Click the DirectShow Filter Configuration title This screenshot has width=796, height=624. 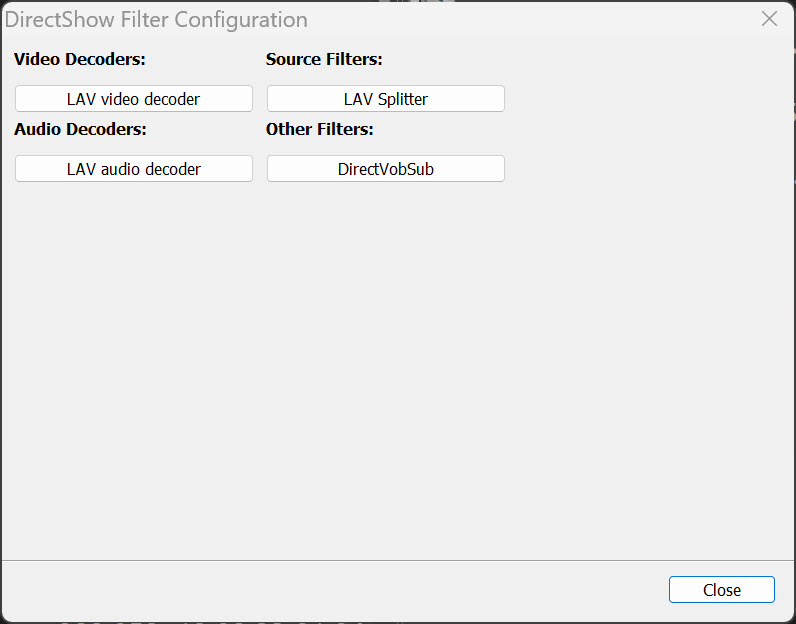[x=156, y=20]
